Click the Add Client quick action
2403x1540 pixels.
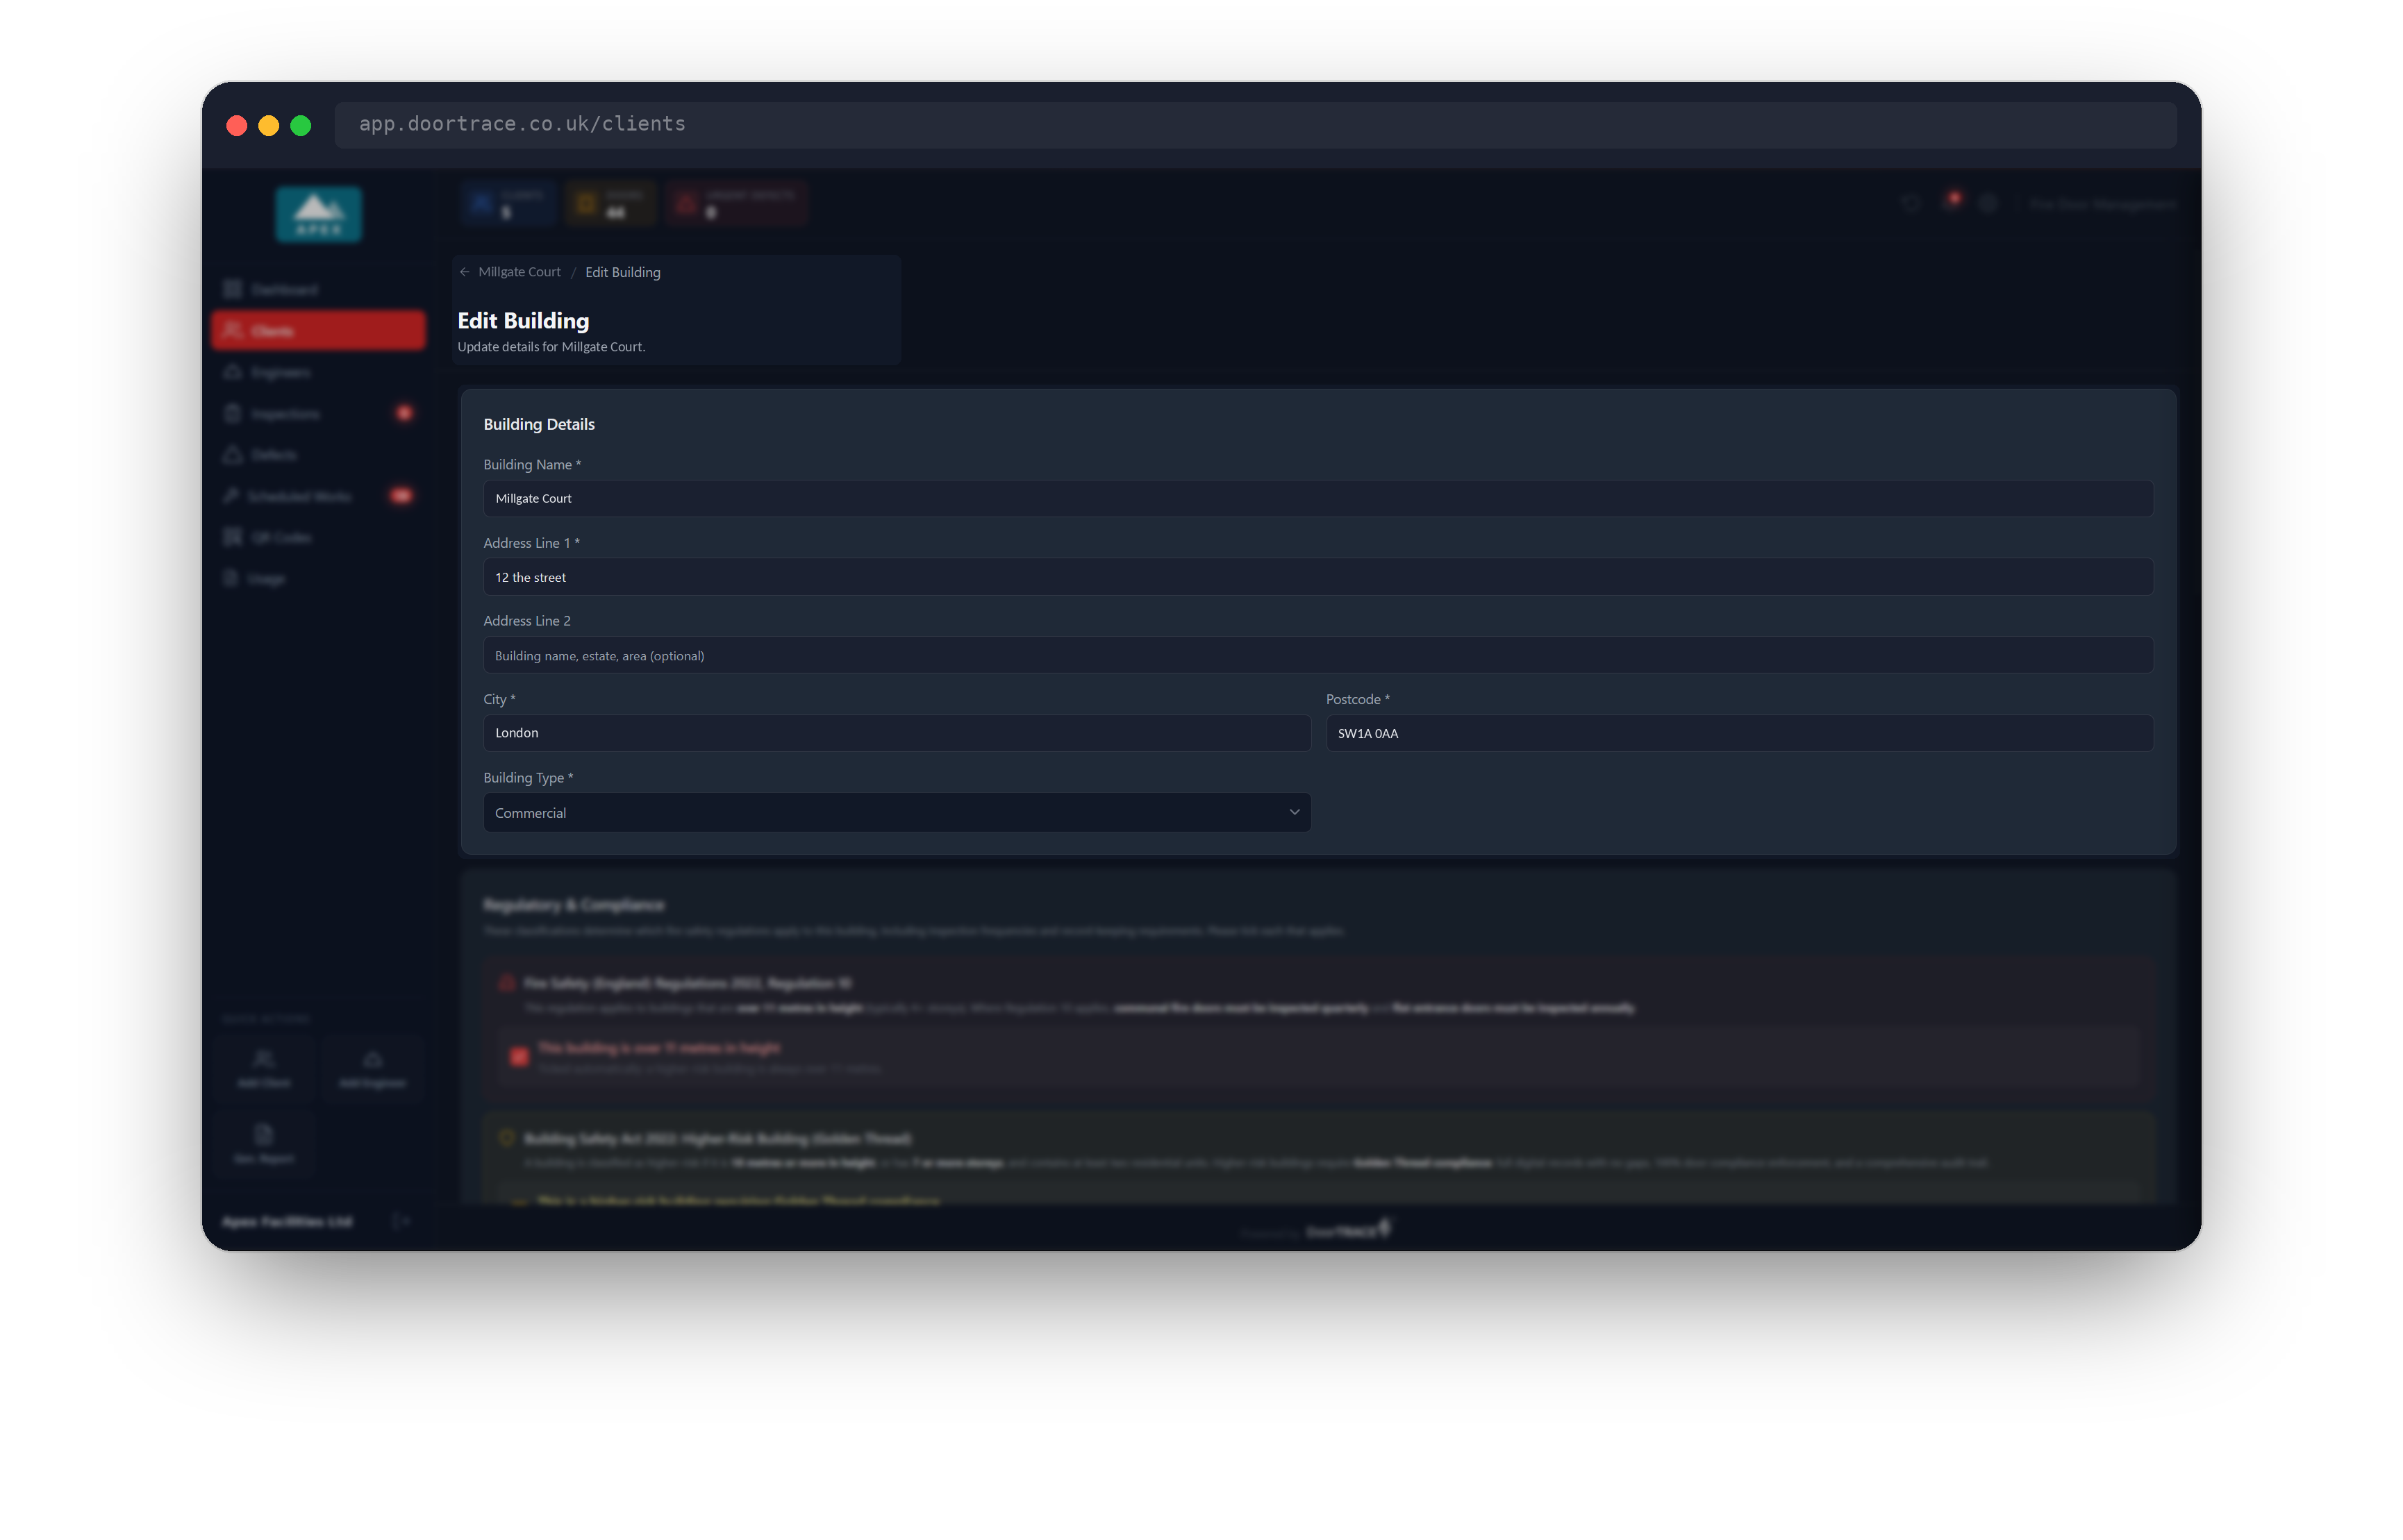[264, 1069]
